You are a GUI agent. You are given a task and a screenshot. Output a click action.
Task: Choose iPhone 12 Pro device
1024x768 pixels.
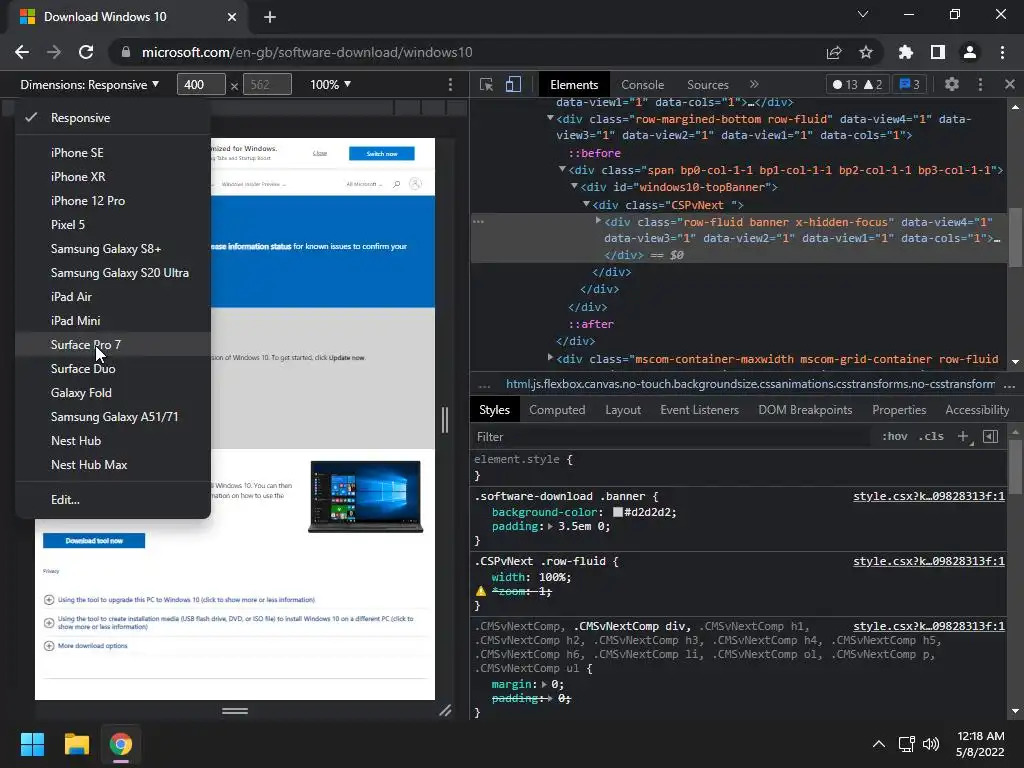(112, 201)
